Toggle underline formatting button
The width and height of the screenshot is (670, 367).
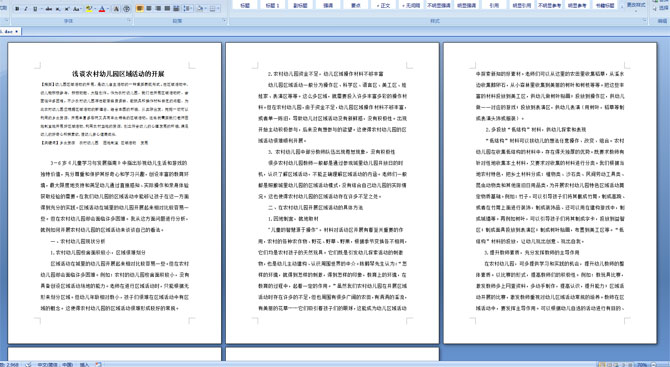coord(35,9)
